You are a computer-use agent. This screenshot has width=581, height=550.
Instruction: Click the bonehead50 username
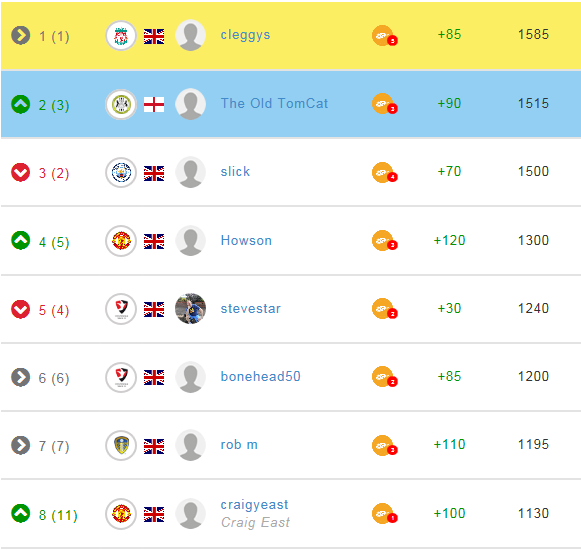(260, 377)
